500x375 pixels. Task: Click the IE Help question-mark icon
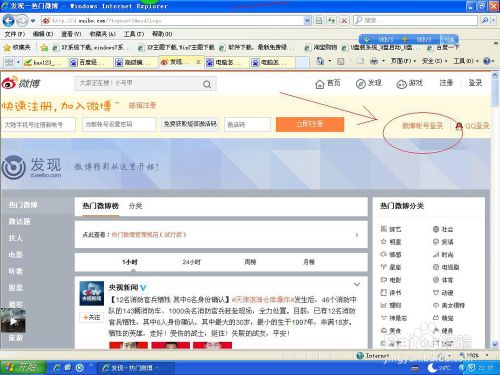point(487,61)
